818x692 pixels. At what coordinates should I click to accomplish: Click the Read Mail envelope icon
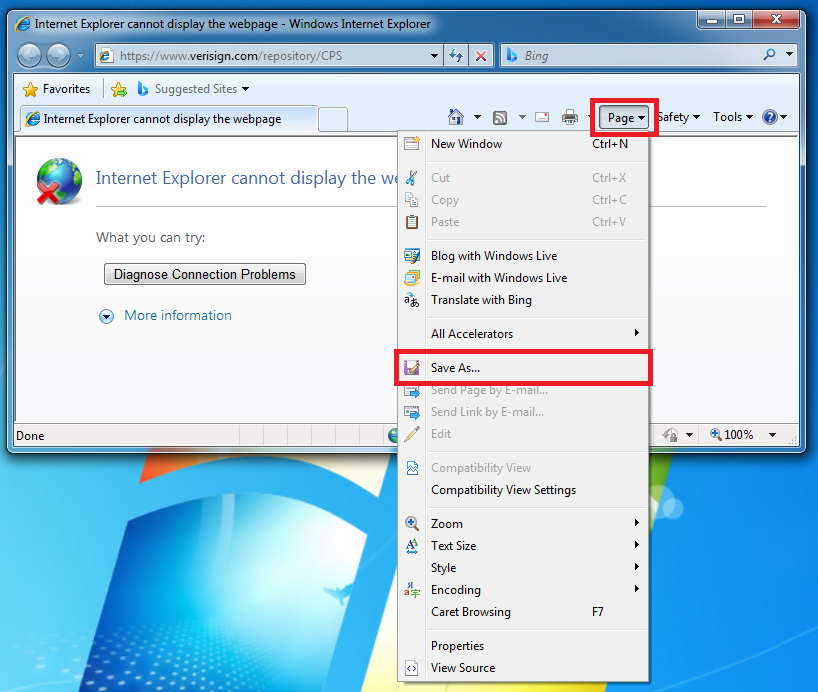click(x=542, y=117)
